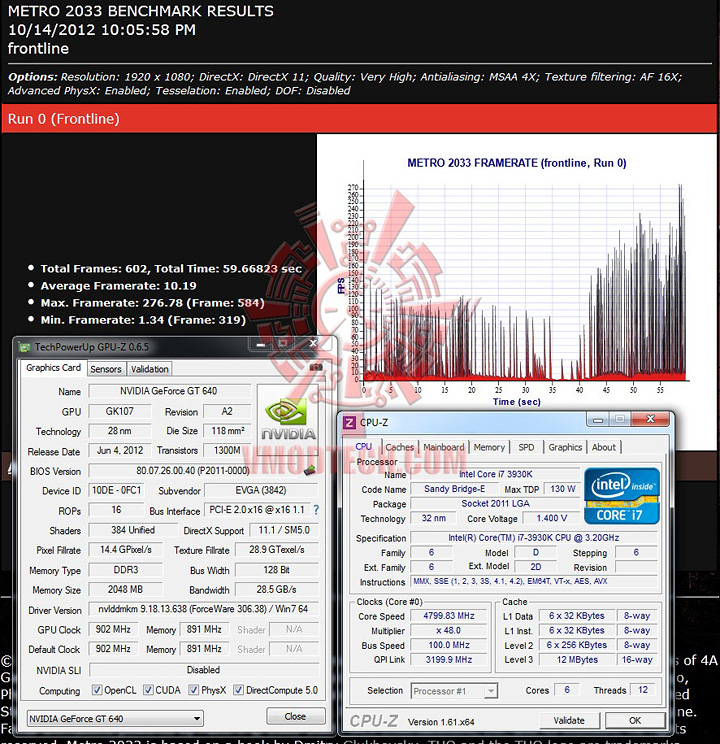Open the Mainboard tab in CPU-Z
This screenshot has width=720, height=744.
pyautogui.click(x=444, y=447)
